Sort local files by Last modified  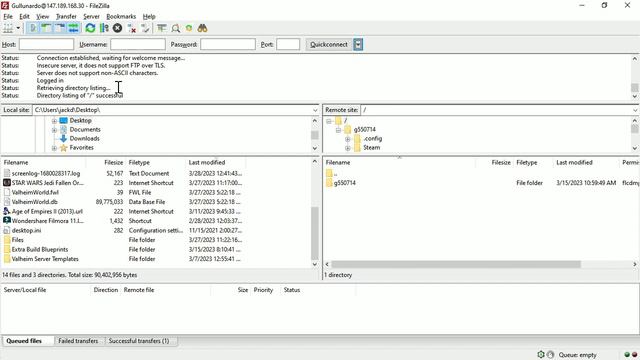207,162
